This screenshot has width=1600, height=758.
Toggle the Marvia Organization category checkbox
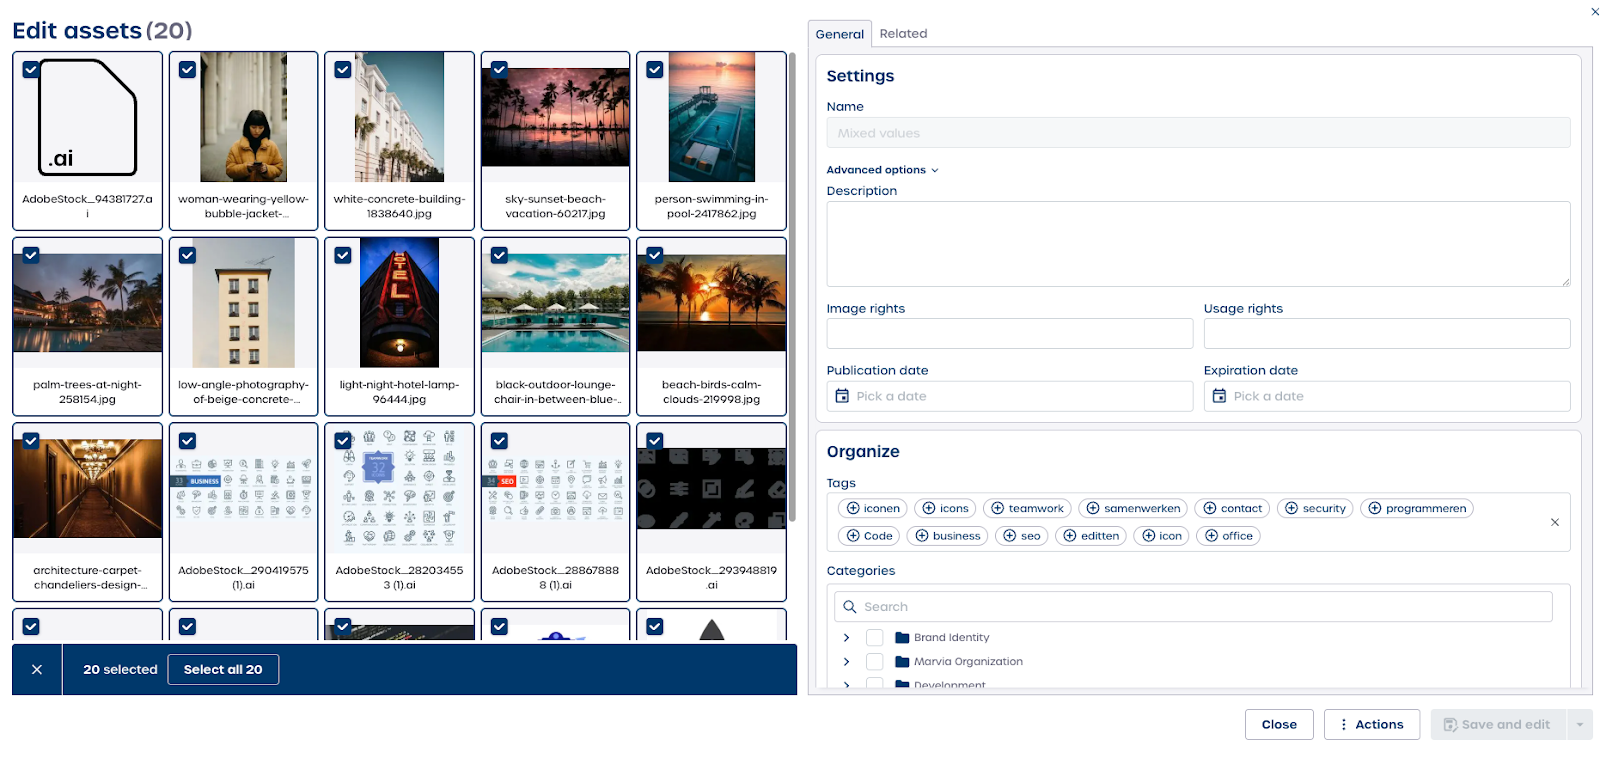point(874,661)
